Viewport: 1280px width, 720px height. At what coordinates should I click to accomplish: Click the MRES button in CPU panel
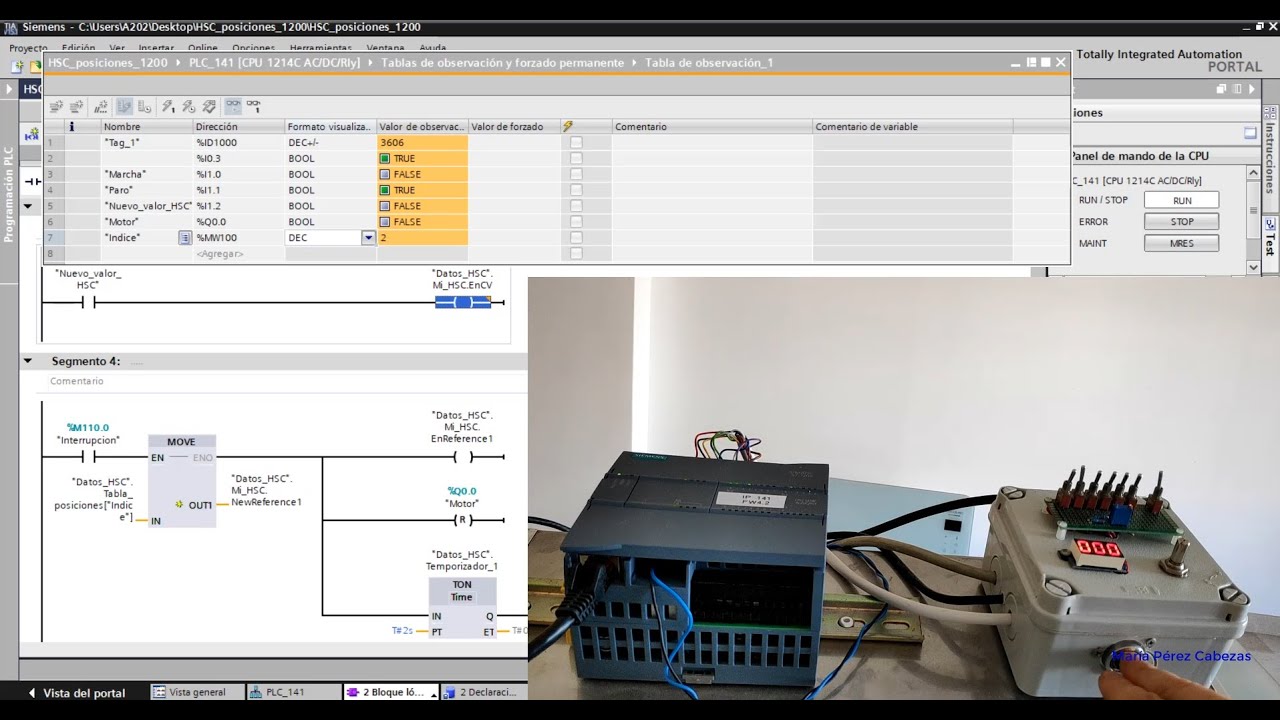click(x=1182, y=243)
